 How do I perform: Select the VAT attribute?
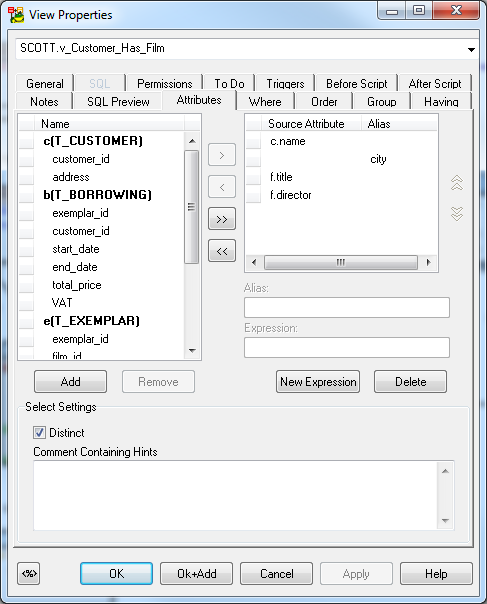pos(102,303)
